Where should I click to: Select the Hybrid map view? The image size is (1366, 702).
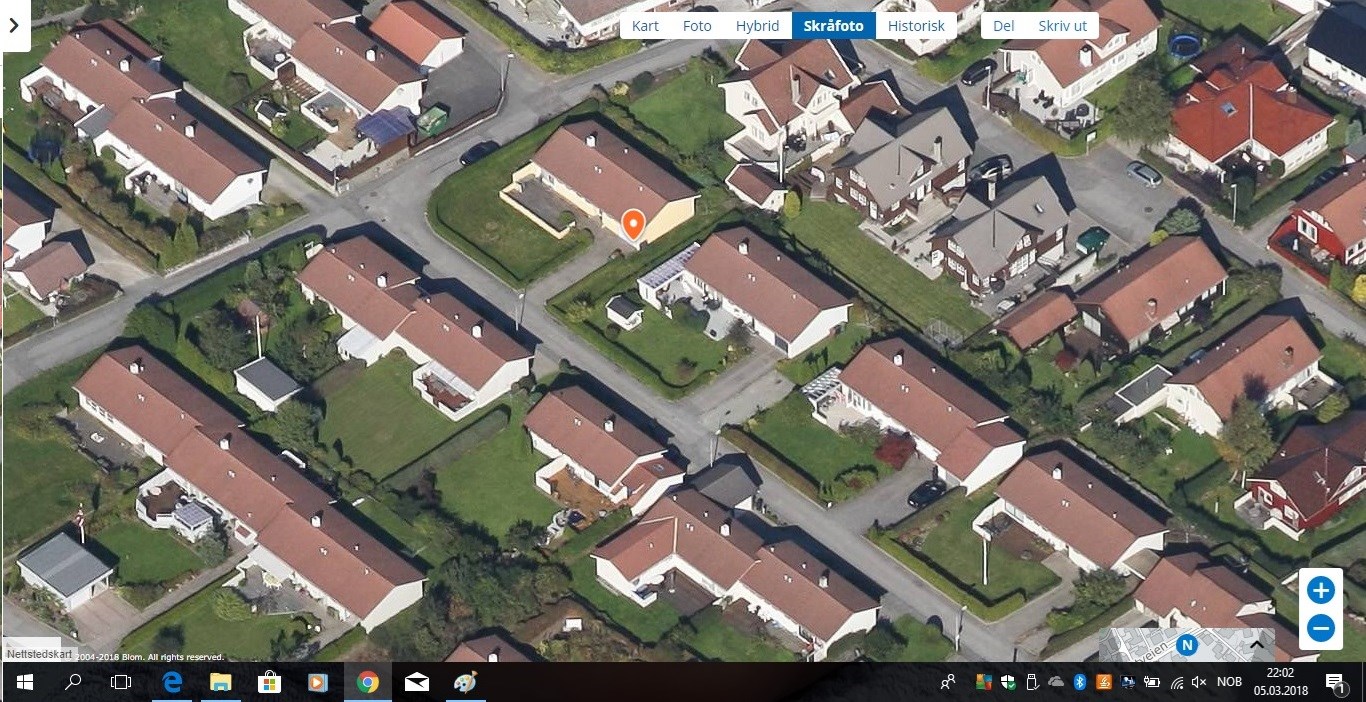(757, 26)
